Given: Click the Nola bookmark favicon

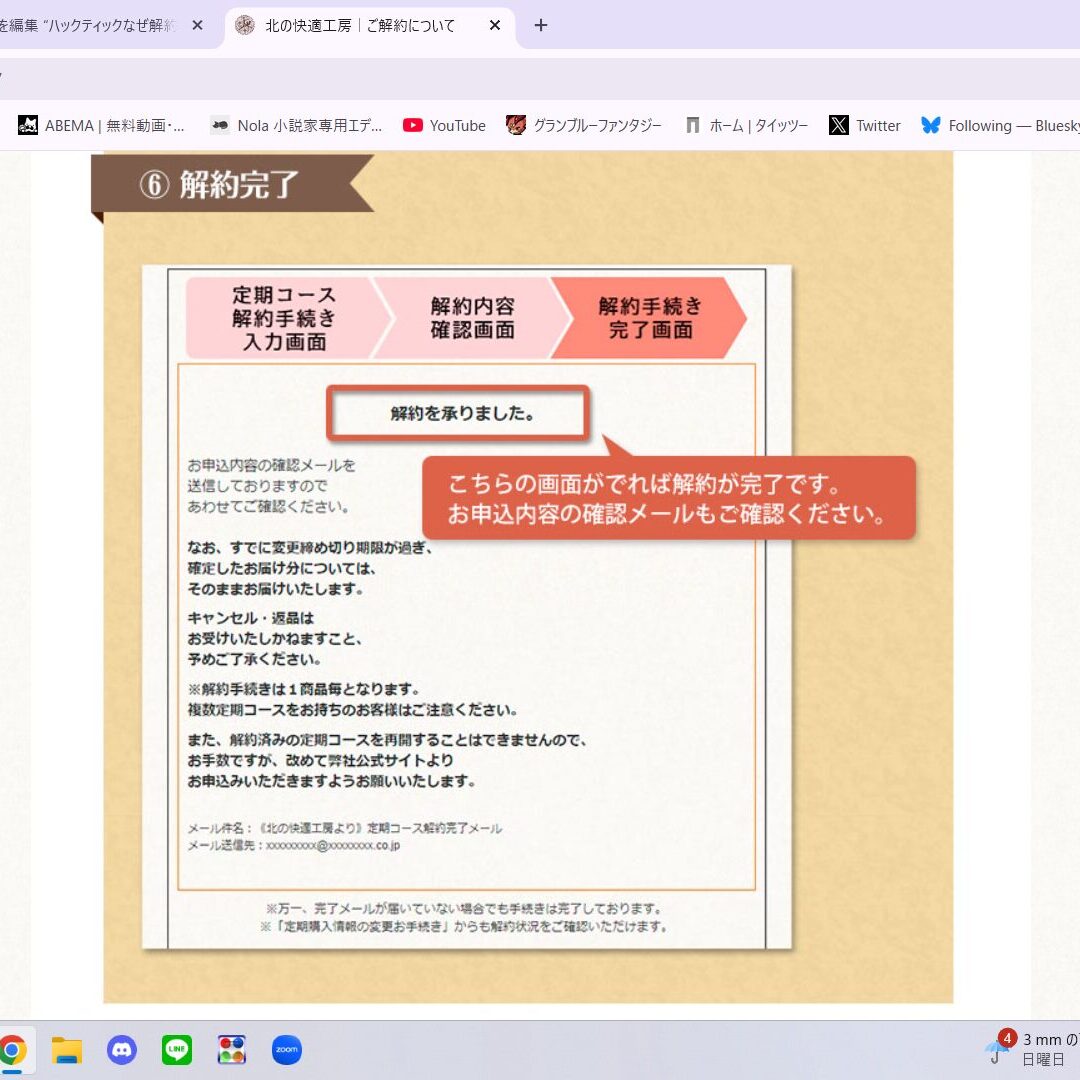Looking at the screenshot, I should (220, 125).
